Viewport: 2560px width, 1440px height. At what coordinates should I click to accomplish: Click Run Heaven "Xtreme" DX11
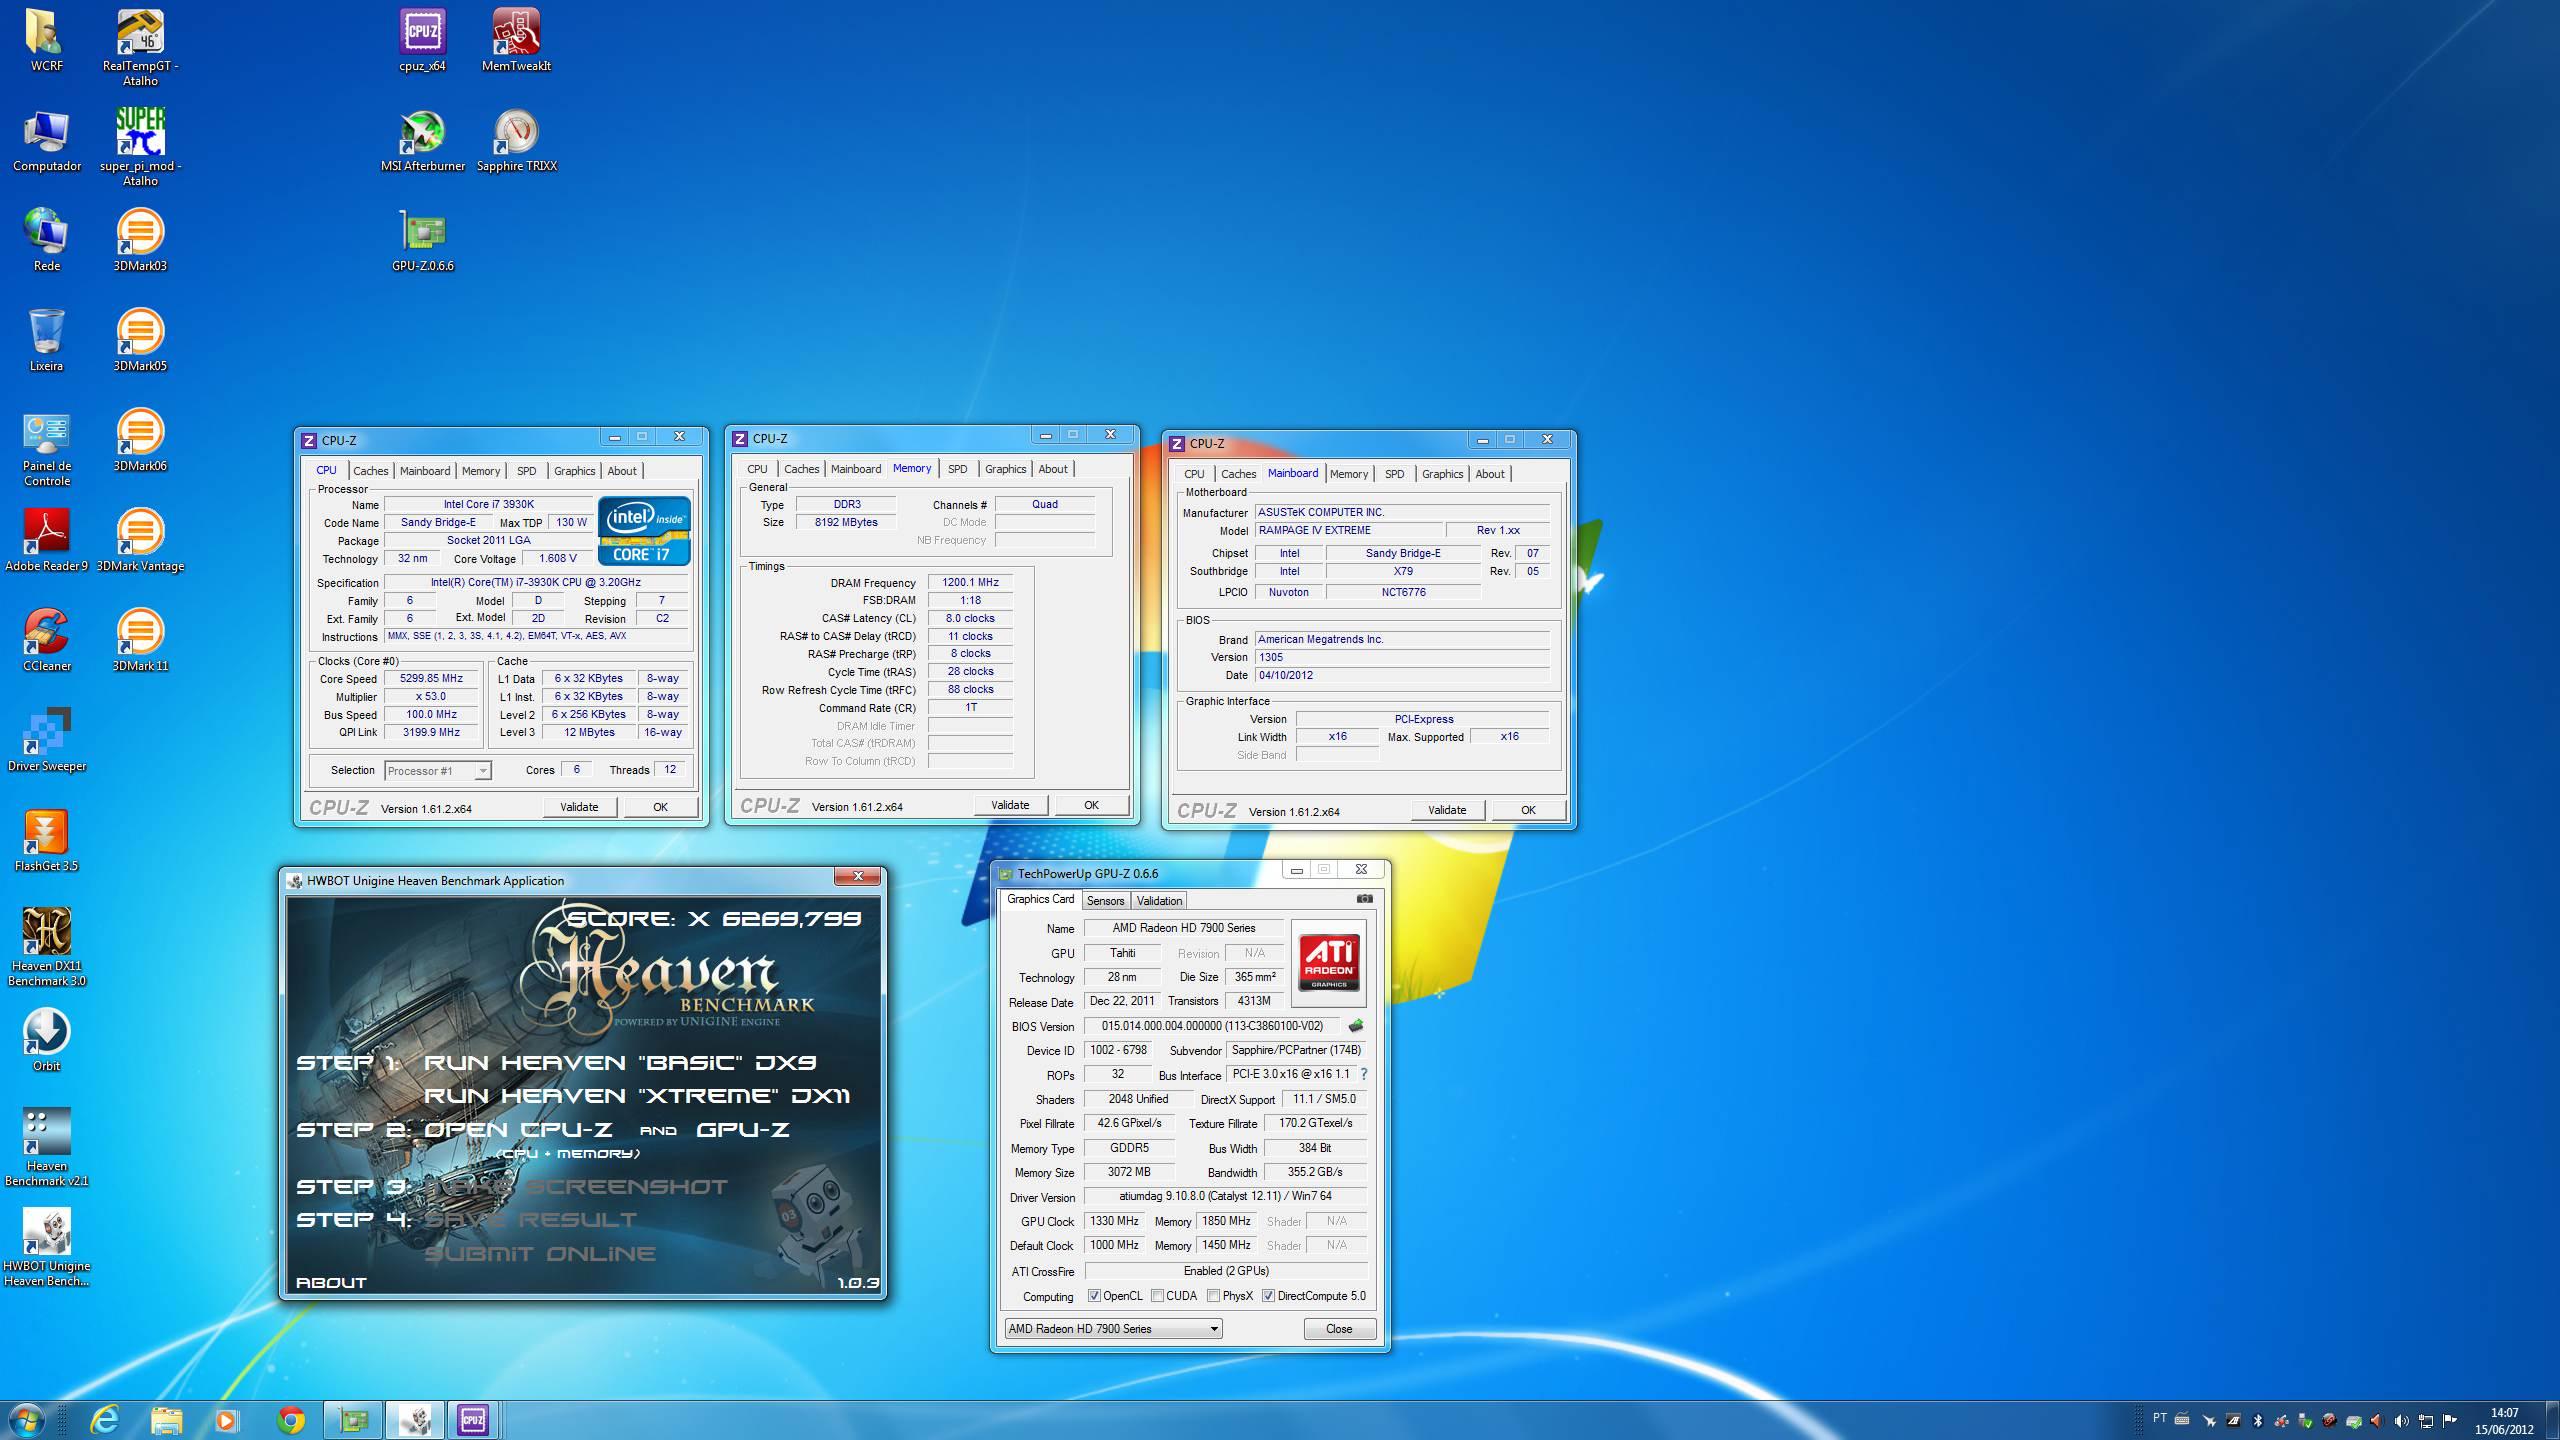pyautogui.click(x=636, y=1096)
